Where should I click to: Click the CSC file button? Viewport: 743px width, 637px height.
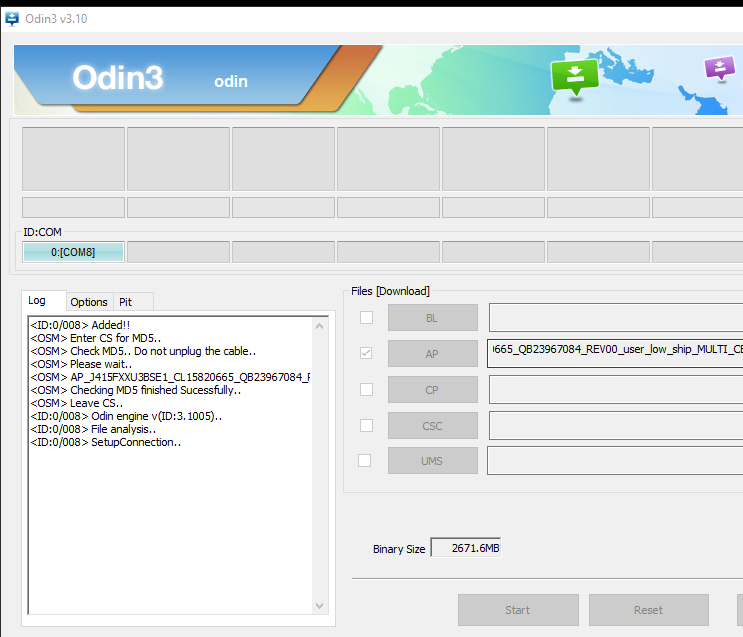point(433,426)
